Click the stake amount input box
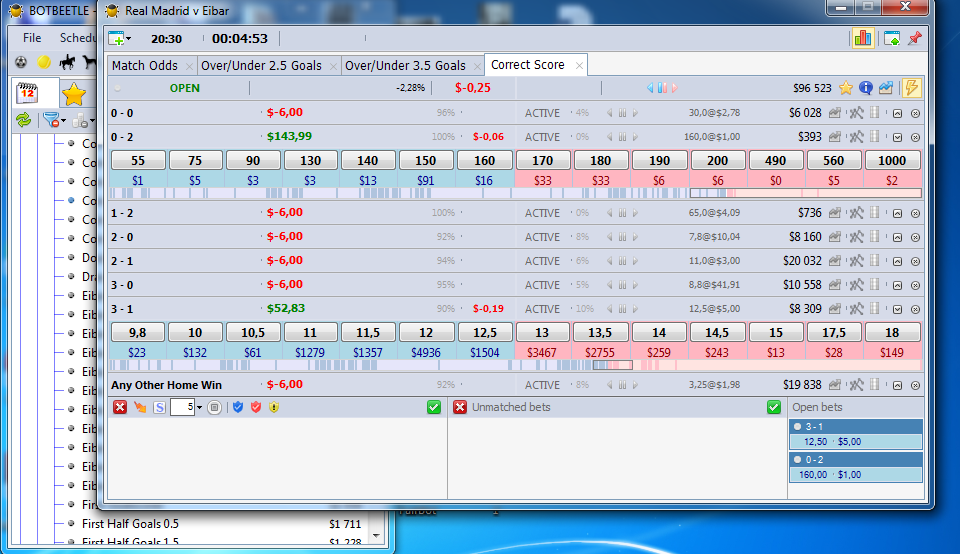 point(182,408)
